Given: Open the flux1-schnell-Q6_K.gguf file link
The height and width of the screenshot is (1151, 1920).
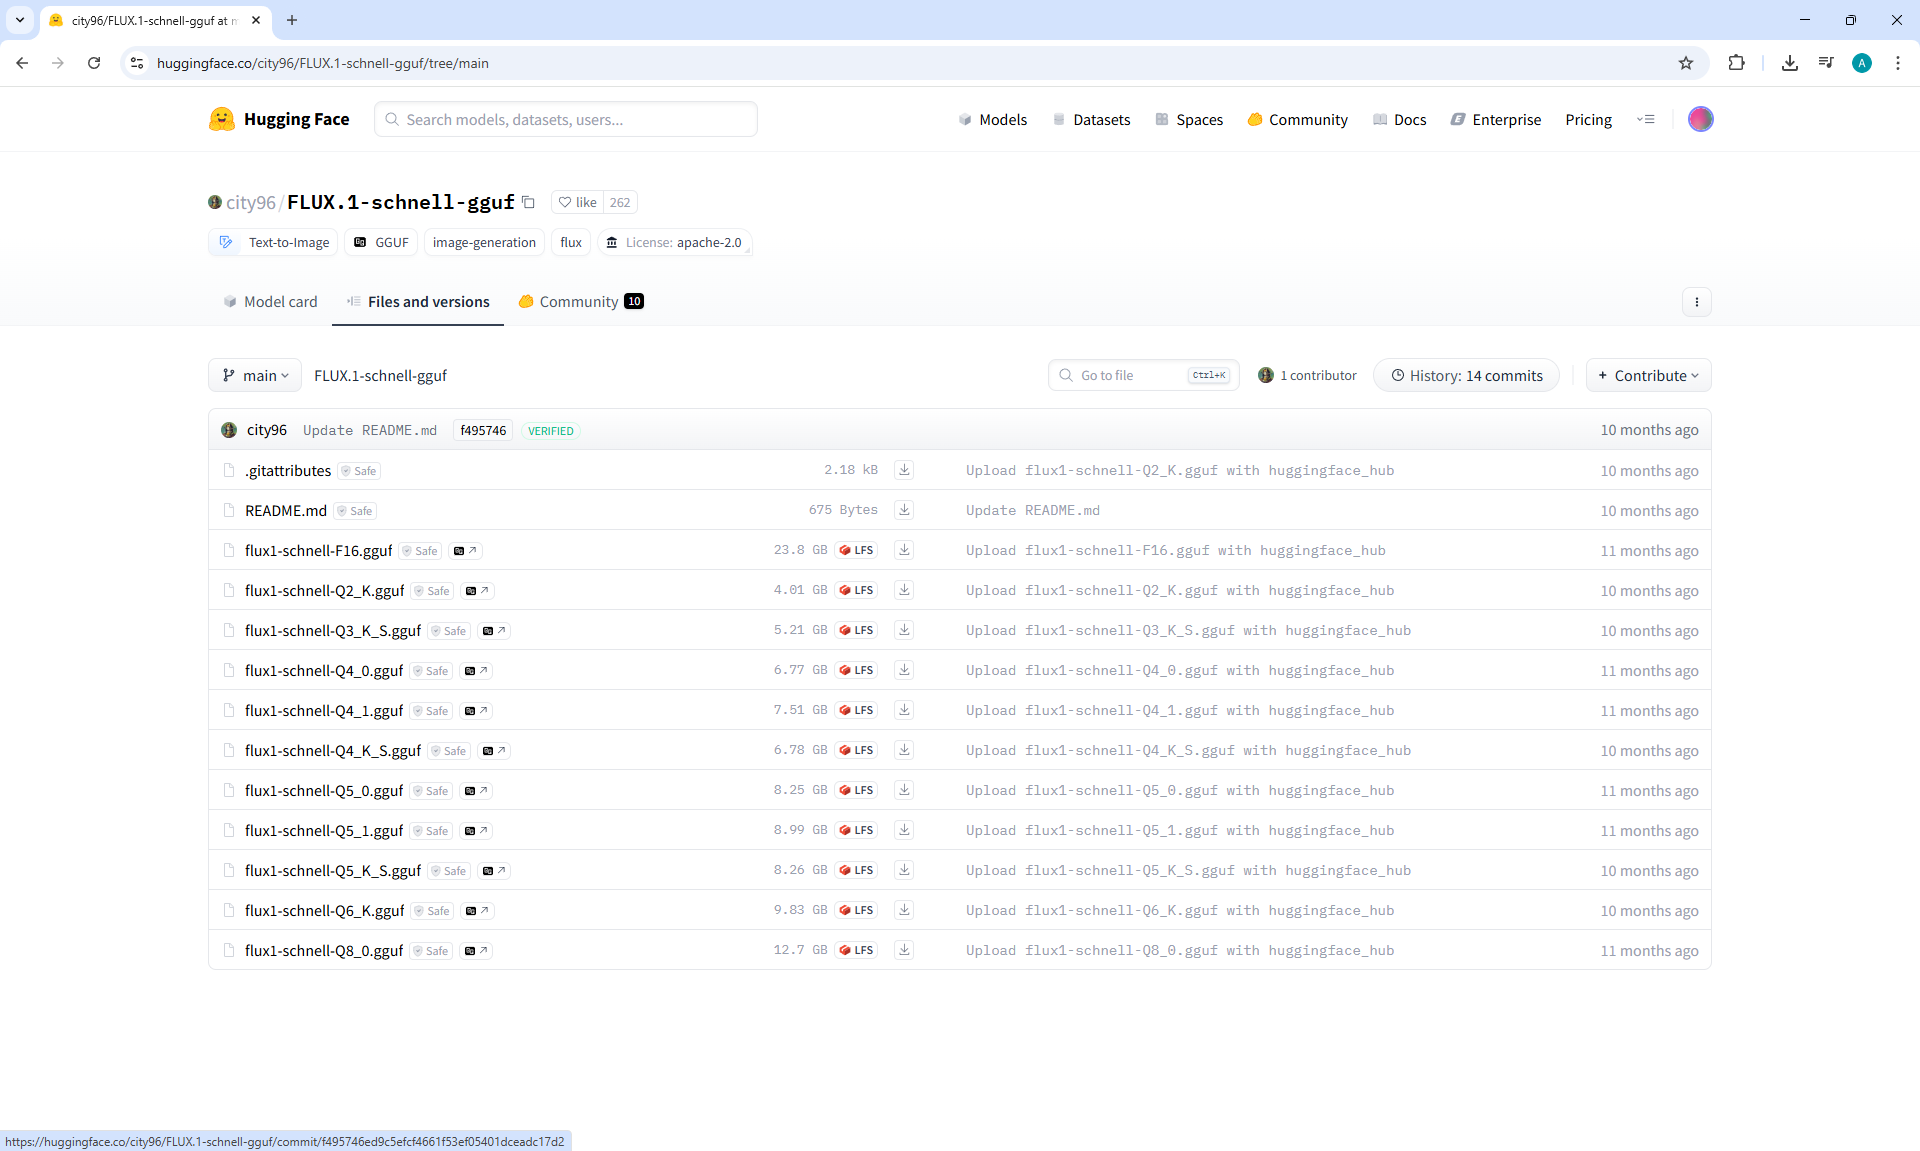Looking at the screenshot, I should pos(324,911).
